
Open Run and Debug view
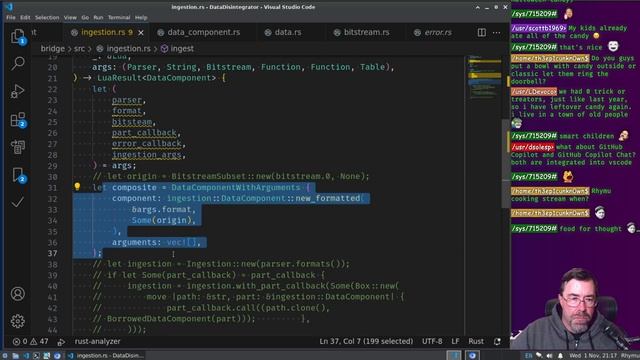[x=18, y=91]
